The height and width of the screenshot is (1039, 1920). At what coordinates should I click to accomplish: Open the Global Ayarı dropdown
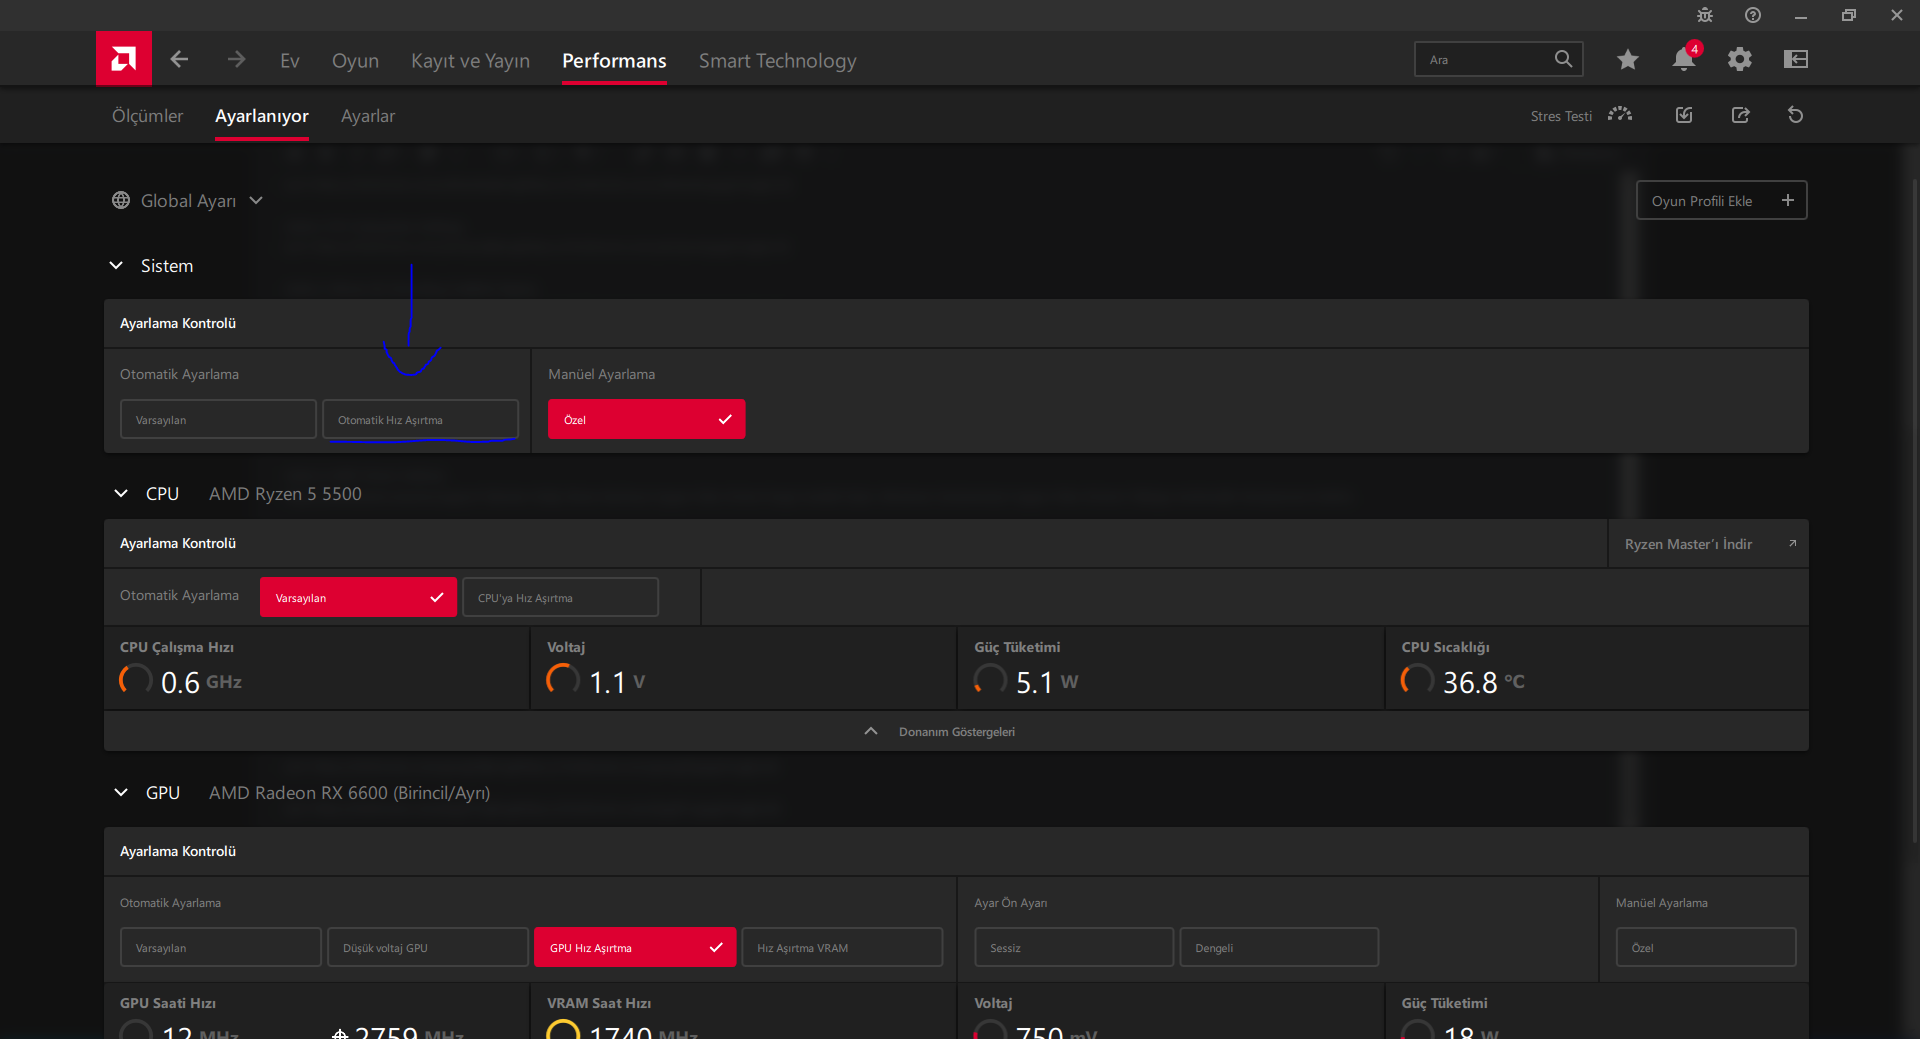coord(256,200)
